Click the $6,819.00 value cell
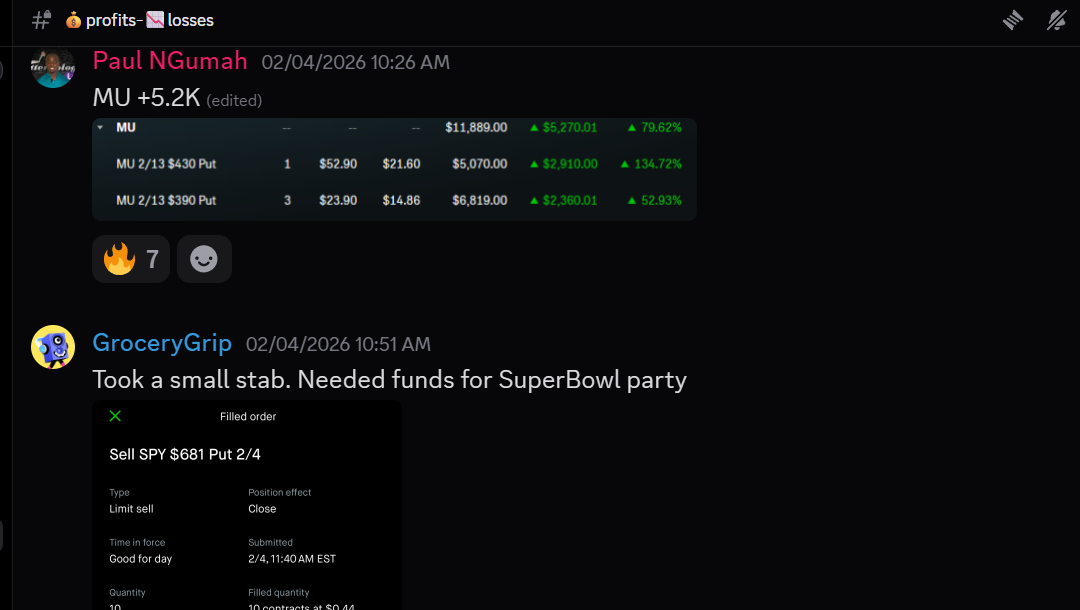 click(479, 200)
